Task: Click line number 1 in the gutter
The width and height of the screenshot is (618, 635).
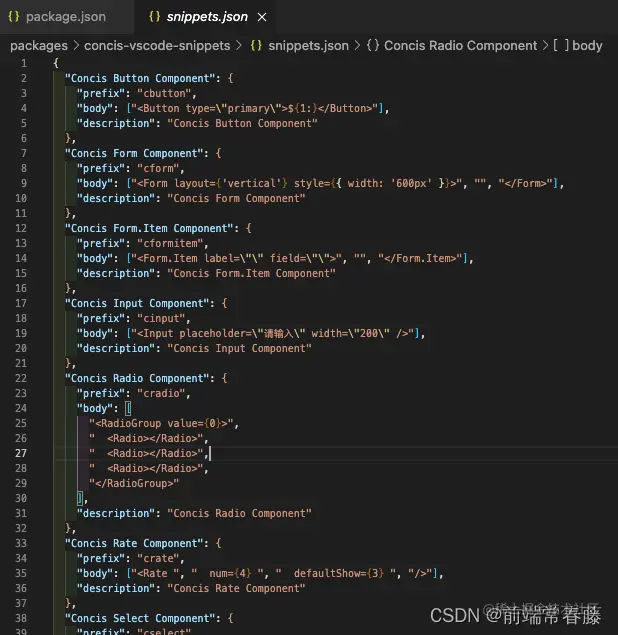Action: click(24, 63)
